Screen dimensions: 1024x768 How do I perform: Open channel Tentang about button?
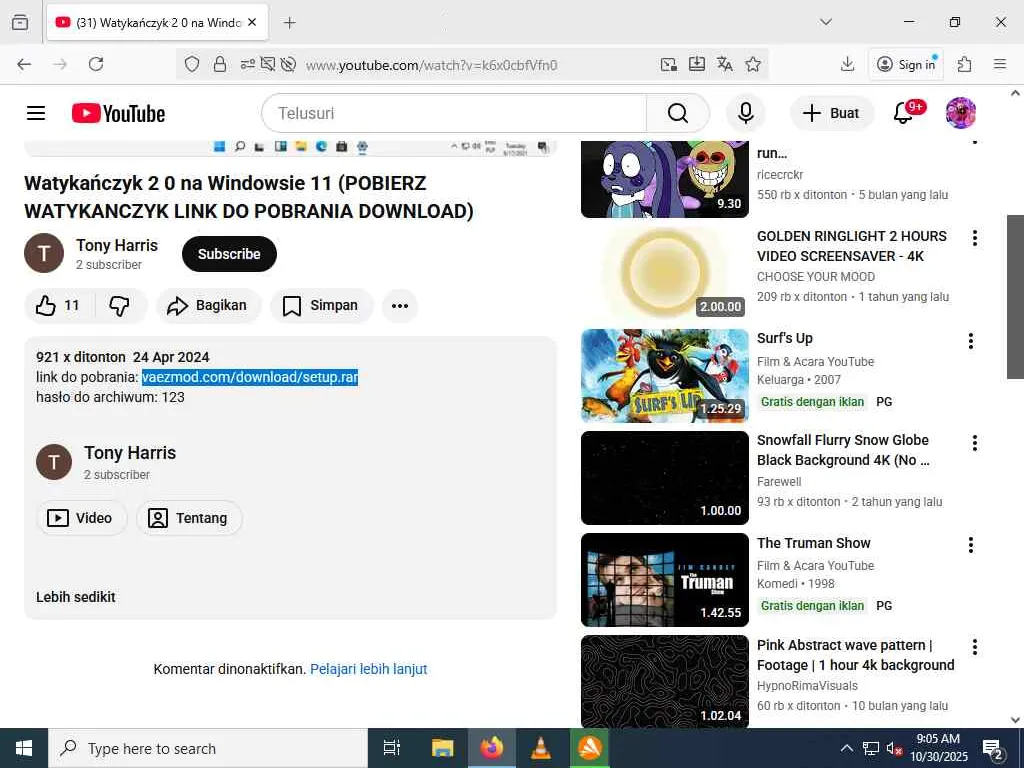[x=189, y=518]
